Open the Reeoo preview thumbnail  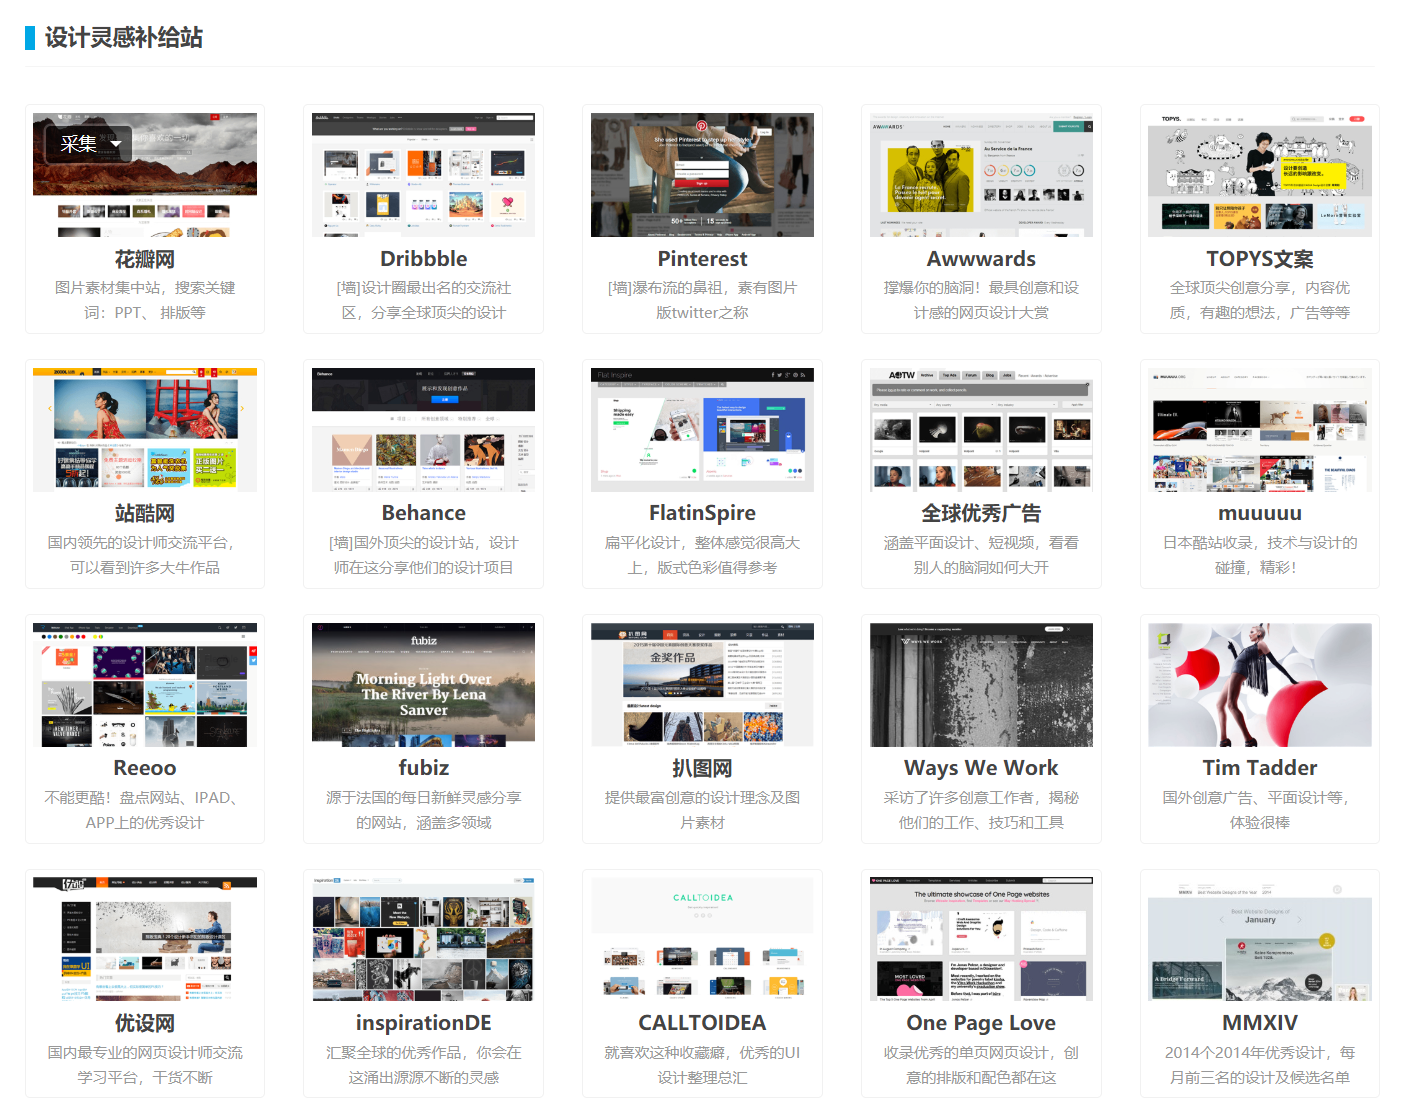coord(145,685)
